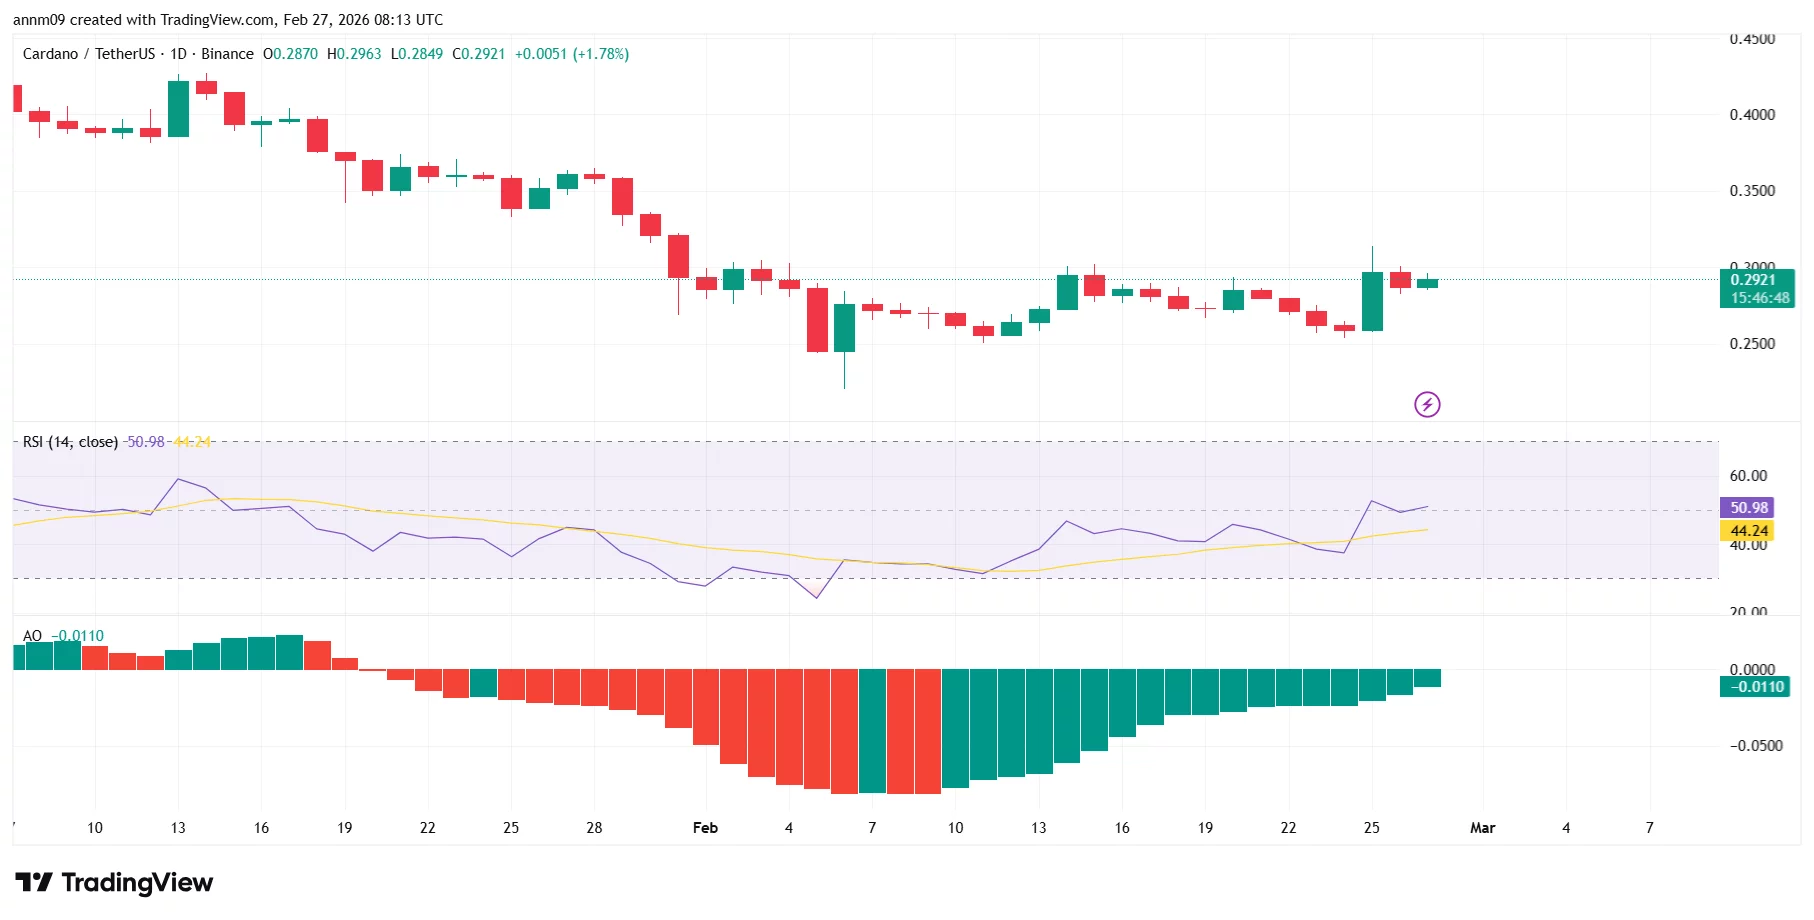Click the Feb label on the date axis
The image size is (1814, 920).
point(705,828)
